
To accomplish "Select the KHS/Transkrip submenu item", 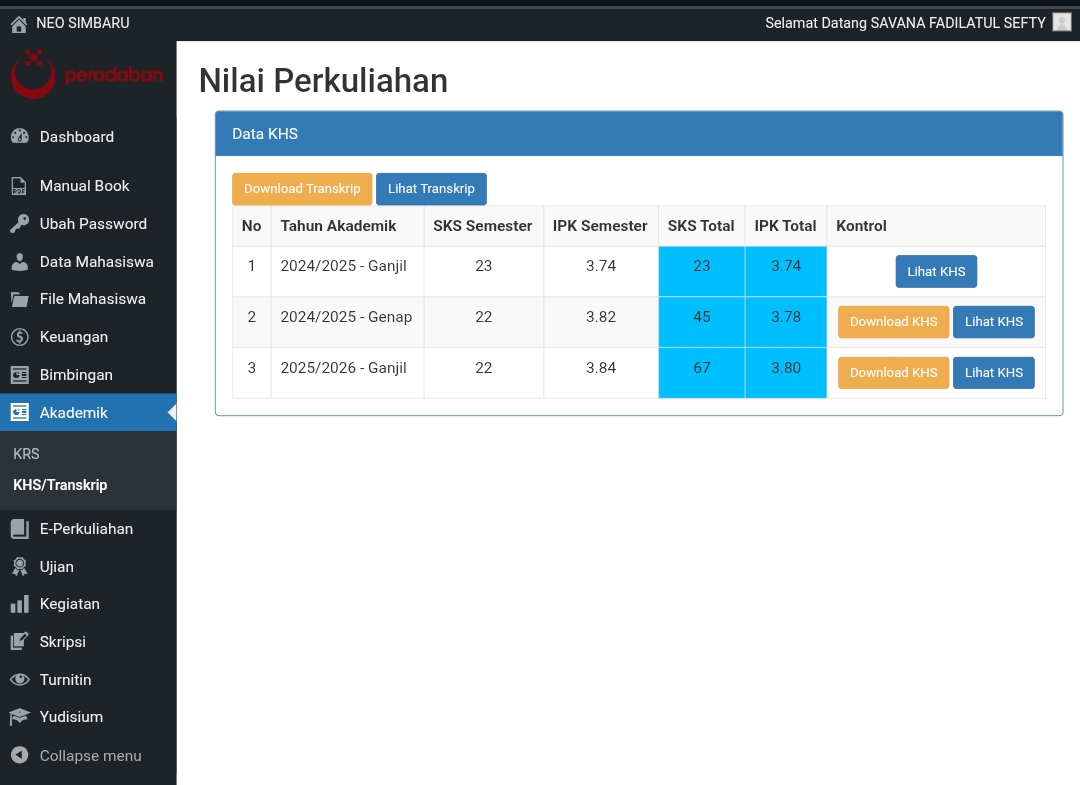I will (60, 485).
